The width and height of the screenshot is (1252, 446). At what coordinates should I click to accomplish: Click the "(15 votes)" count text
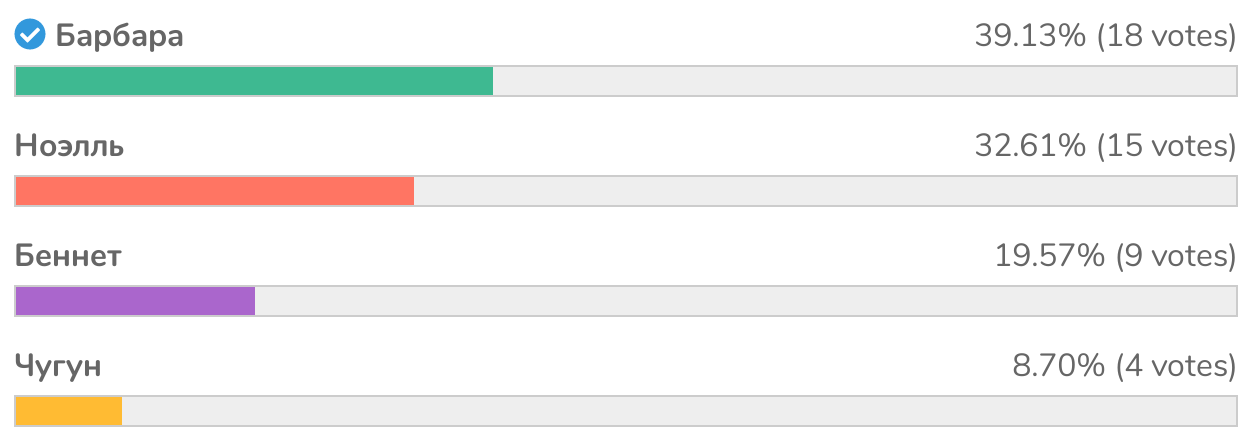[1167, 147]
